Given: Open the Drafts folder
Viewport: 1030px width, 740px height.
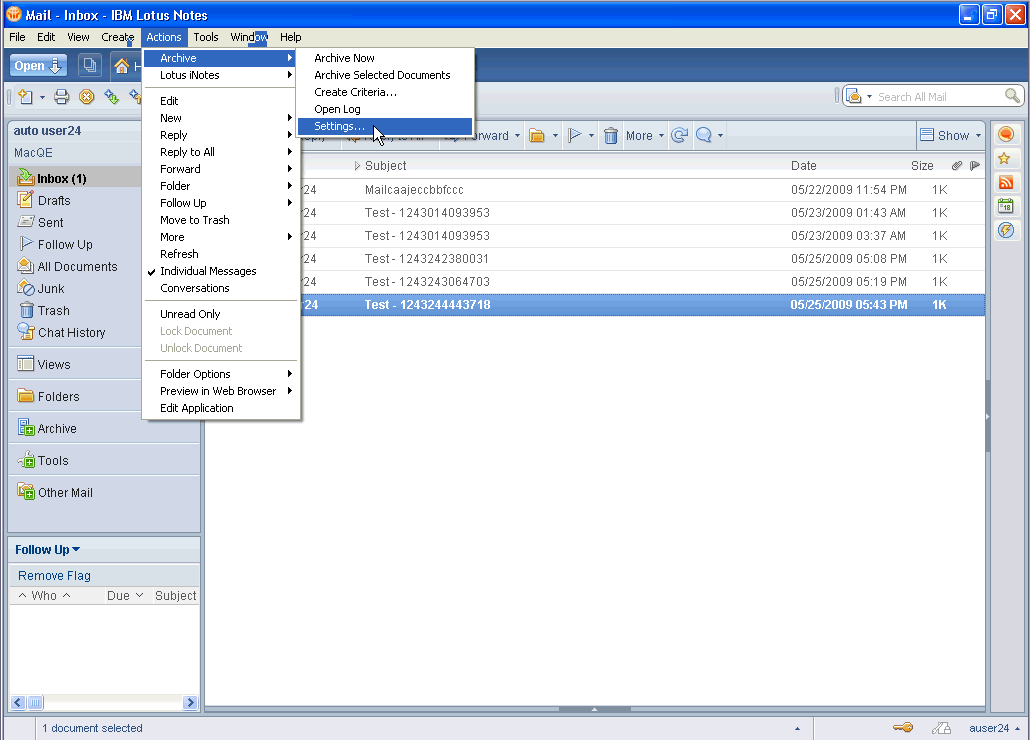Looking at the screenshot, I should 54,200.
